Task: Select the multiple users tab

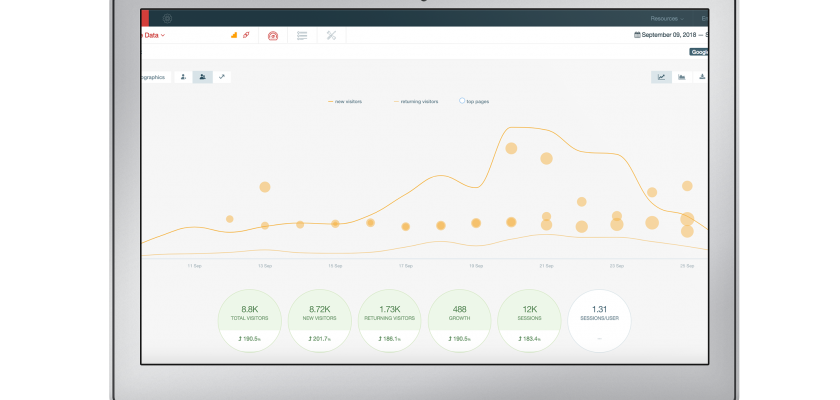Action: [202, 76]
